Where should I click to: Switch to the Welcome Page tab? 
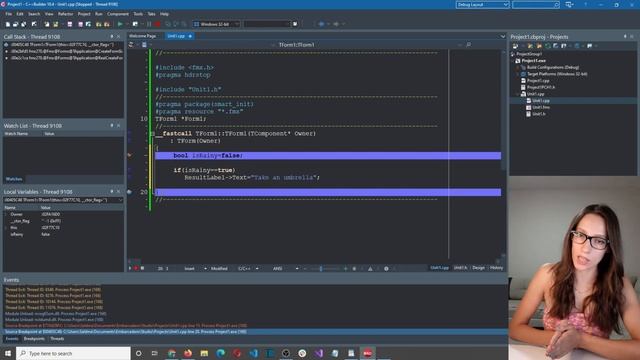point(142,36)
